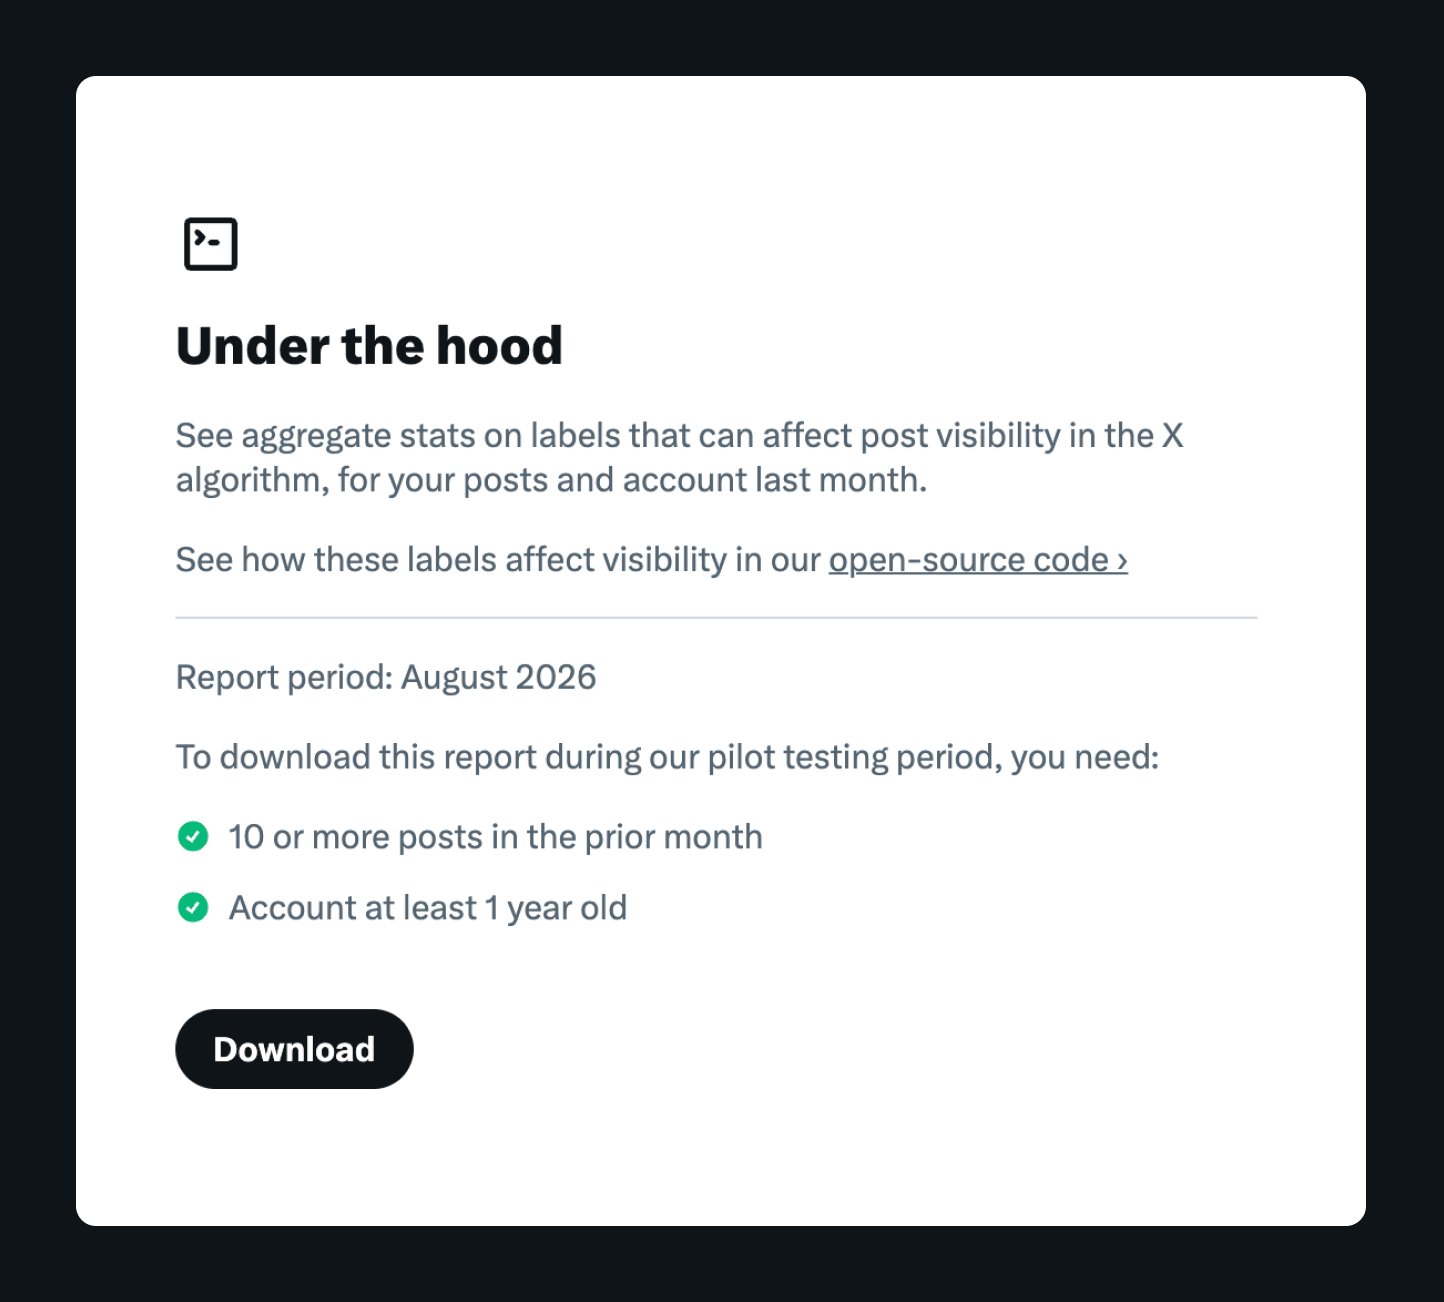Screen dimensions: 1444x1302
Task: Click the Download button
Action: pos(294,1049)
